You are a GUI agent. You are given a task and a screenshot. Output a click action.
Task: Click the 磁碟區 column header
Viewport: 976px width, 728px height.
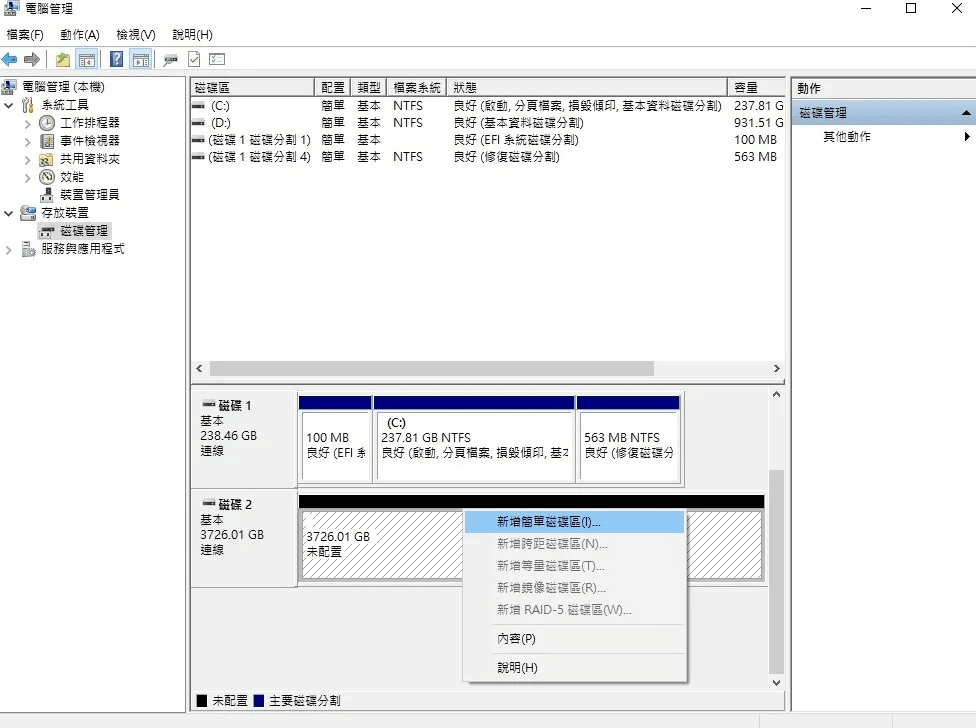252,87
